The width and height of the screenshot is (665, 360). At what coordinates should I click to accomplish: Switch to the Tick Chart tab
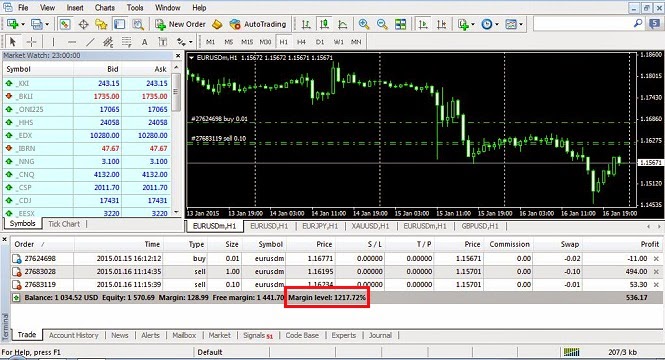(64, 224)
